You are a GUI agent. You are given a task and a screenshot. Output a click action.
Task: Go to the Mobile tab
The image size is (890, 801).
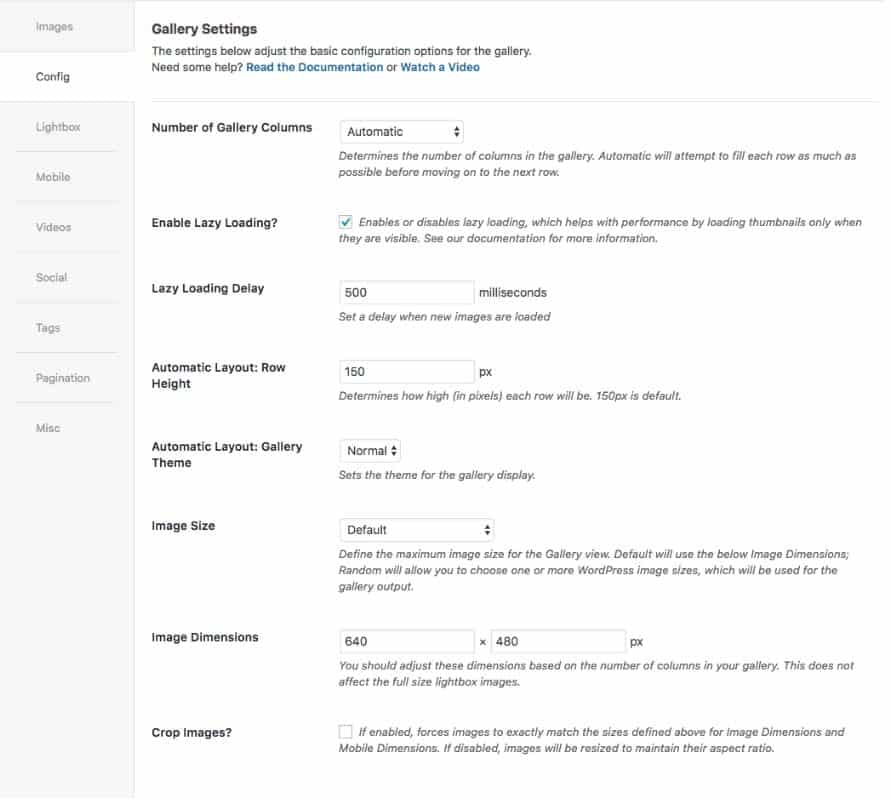pyautogui.click(x=53, y=177)
